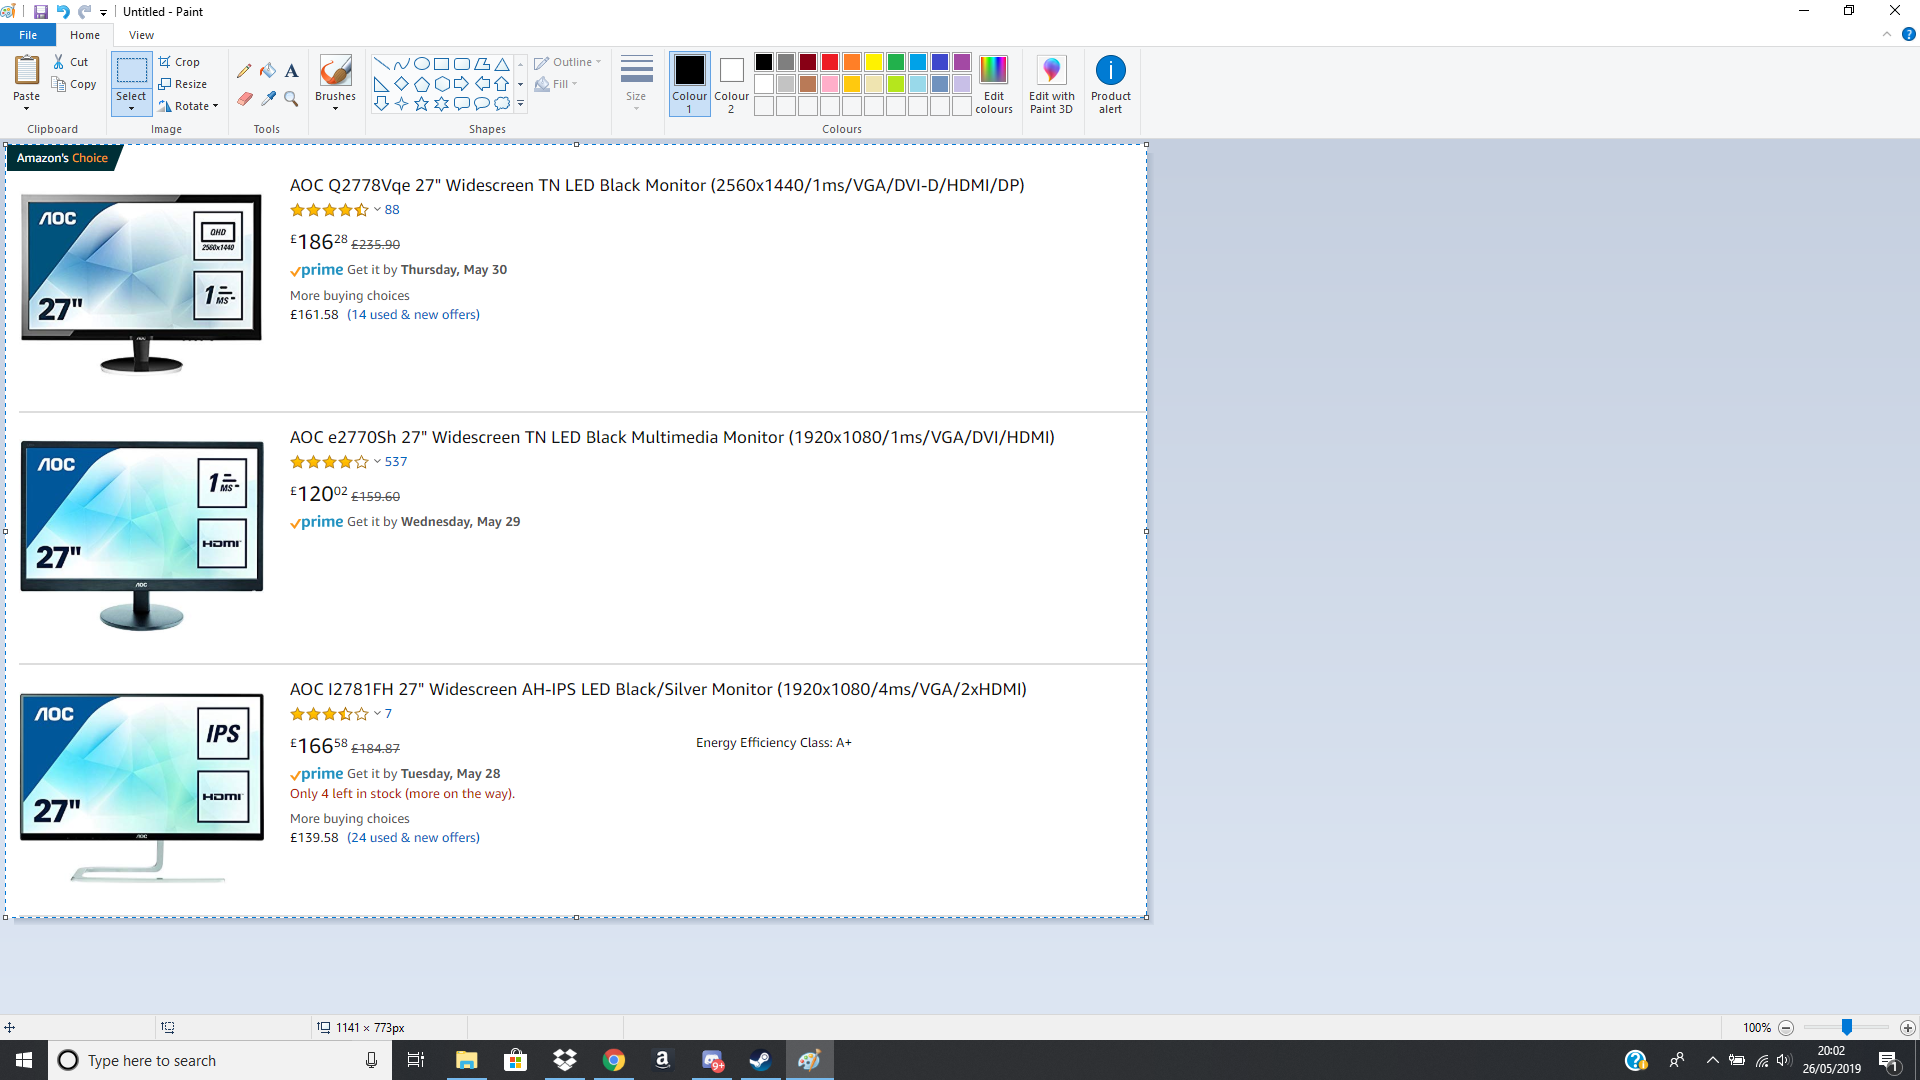Select the Text tool

pyautogui.click(x=291, y=71)
